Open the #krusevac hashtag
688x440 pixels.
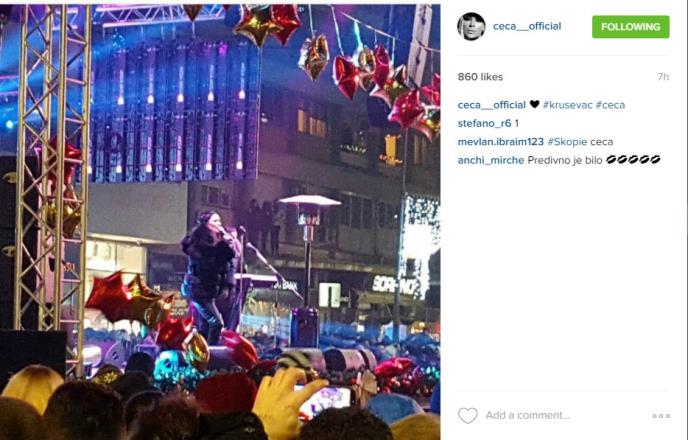[x=567, y=105]
